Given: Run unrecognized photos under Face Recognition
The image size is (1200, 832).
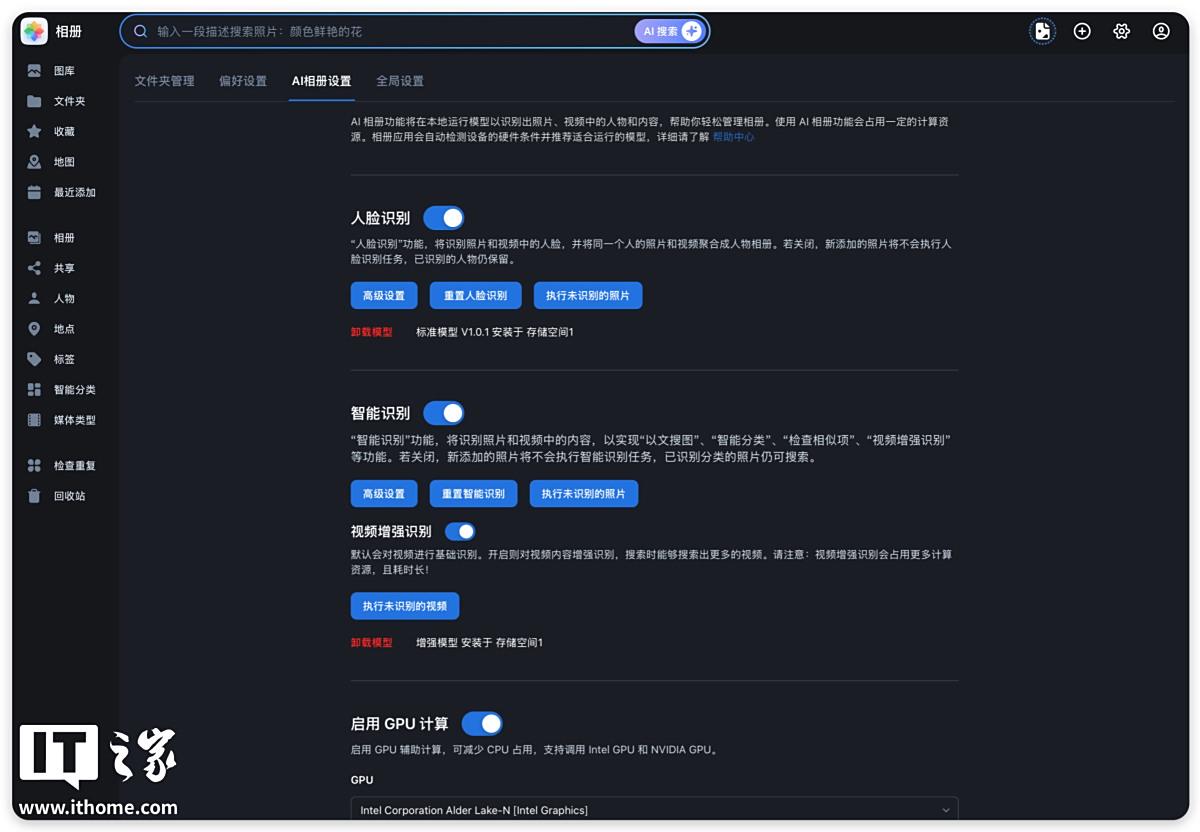Looking at the screenshot, I should (588, 296).
